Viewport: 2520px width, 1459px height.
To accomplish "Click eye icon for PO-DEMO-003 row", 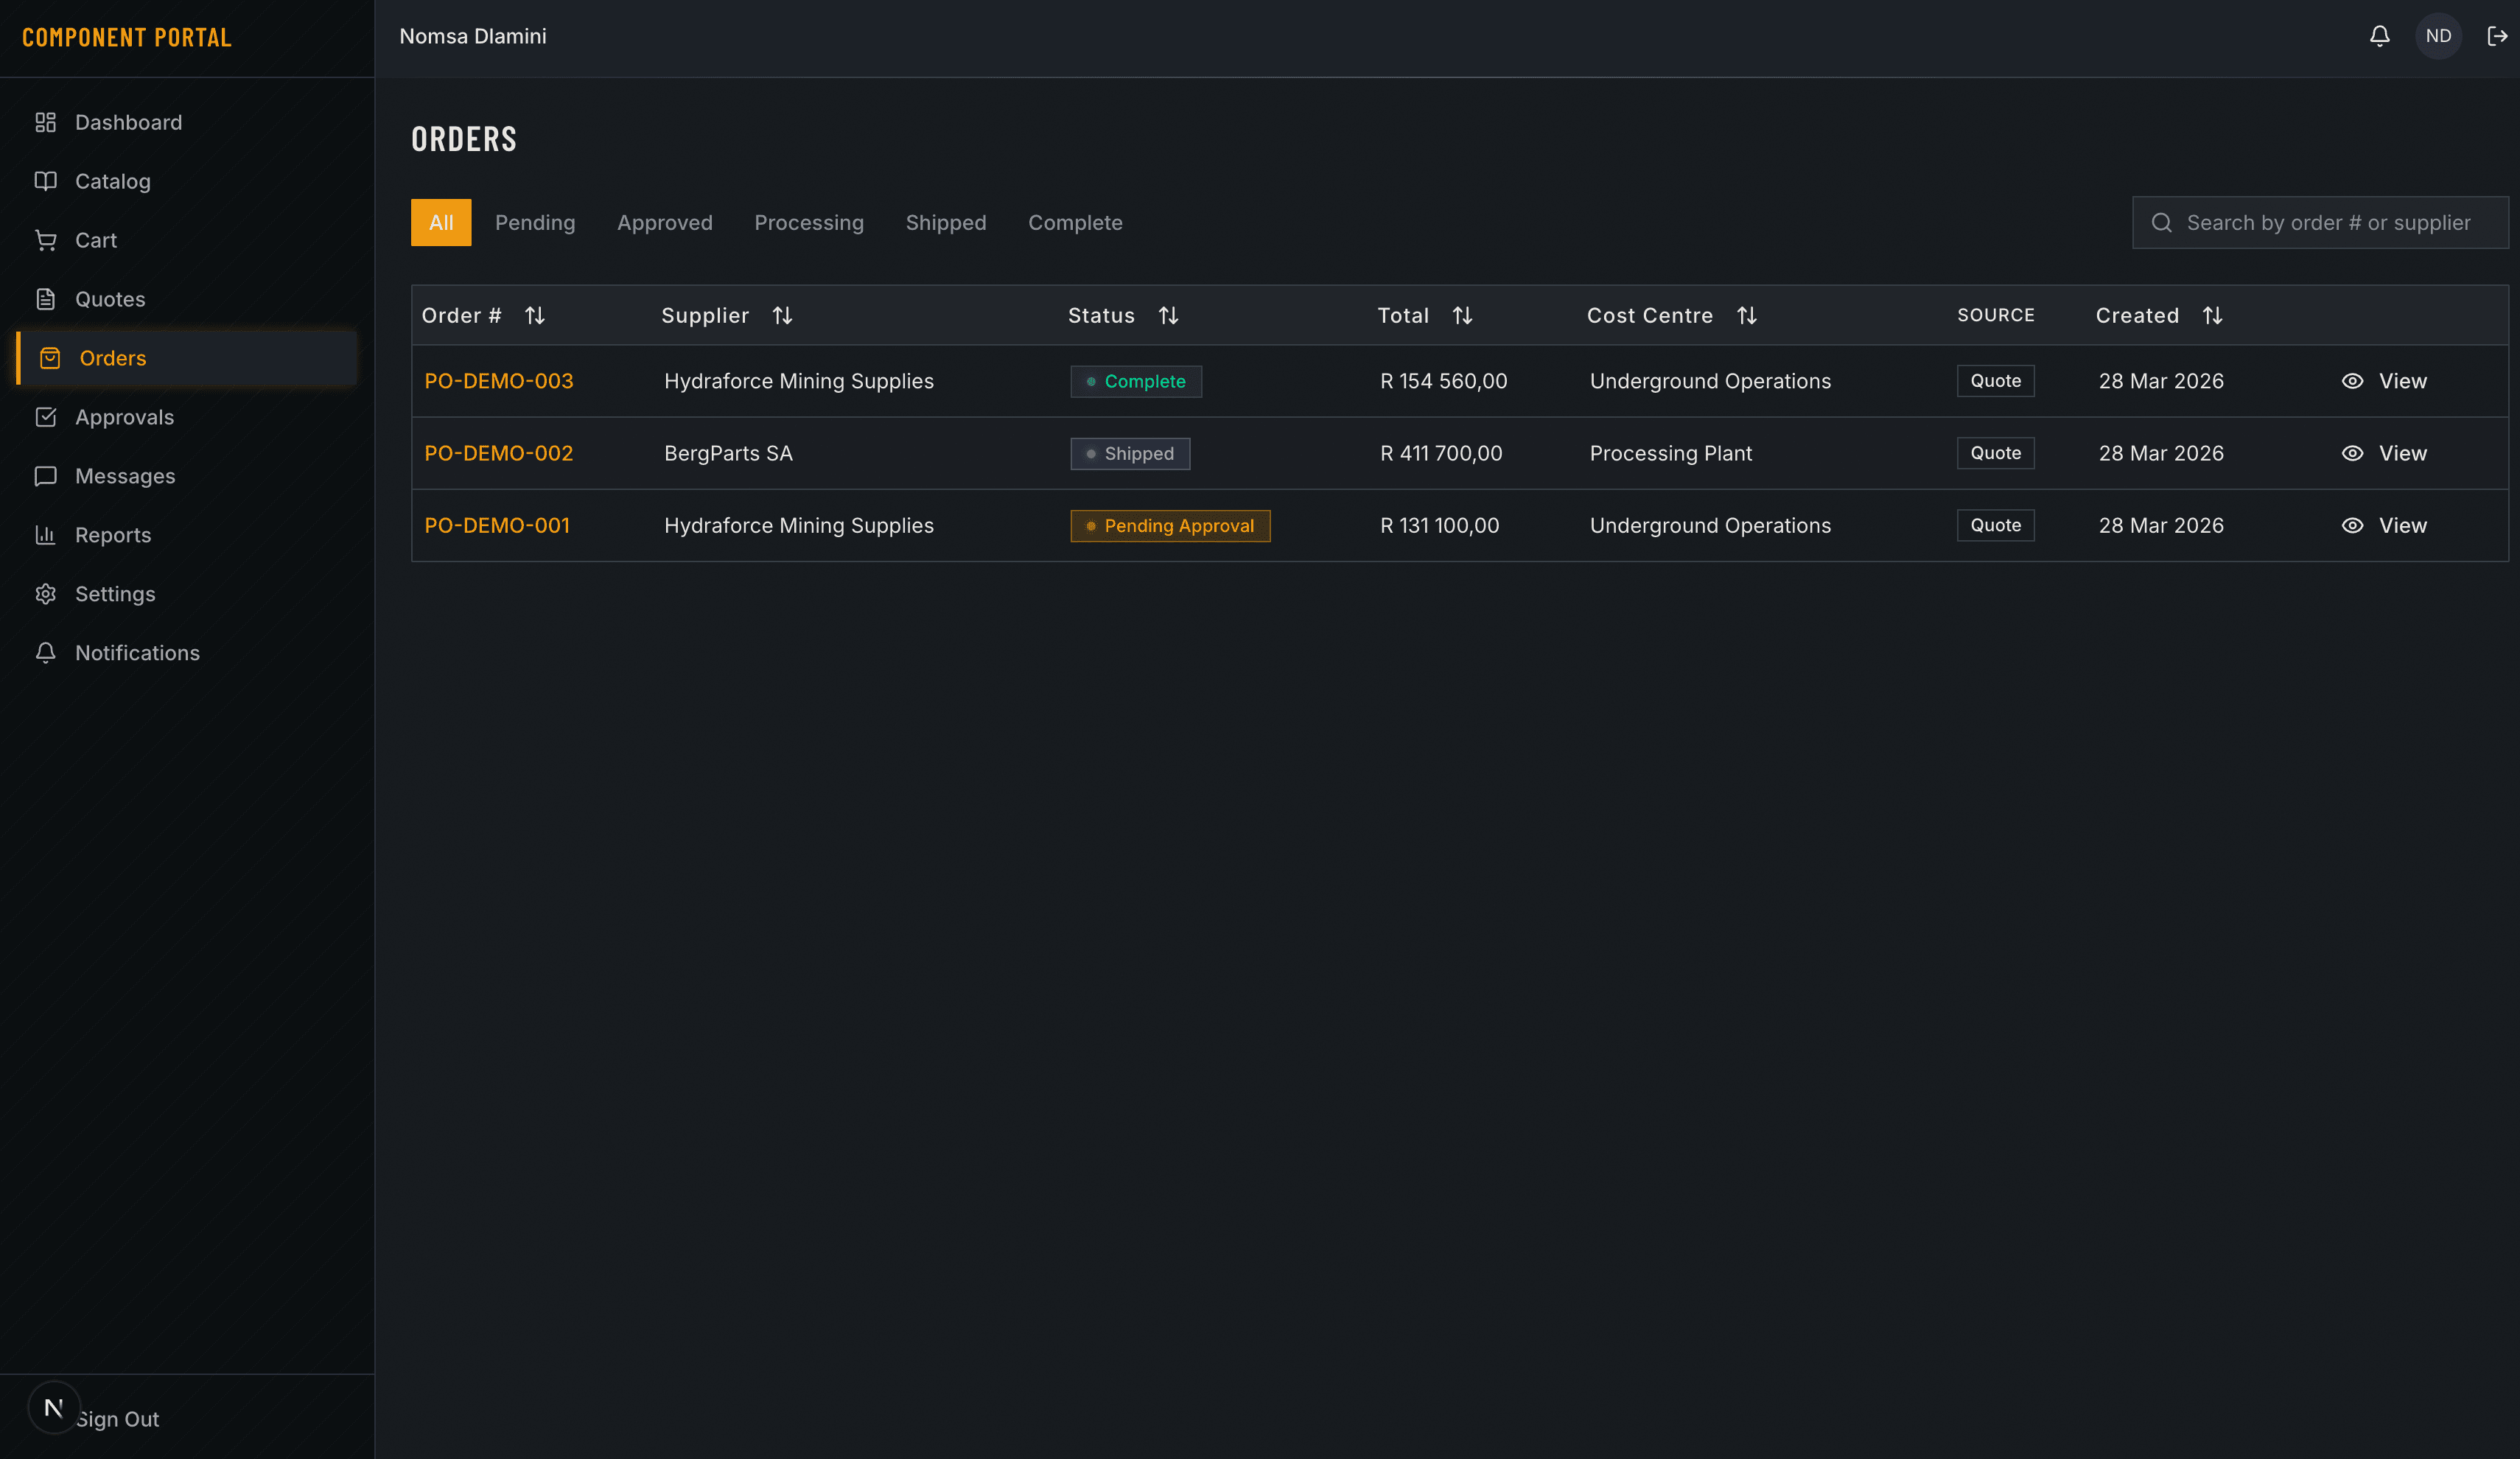I will (2352, 381).
